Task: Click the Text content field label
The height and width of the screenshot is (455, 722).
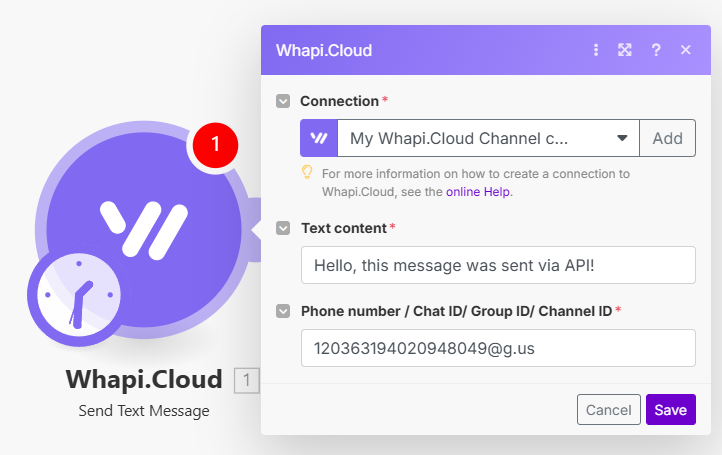Action: click(x=344, y=228)
